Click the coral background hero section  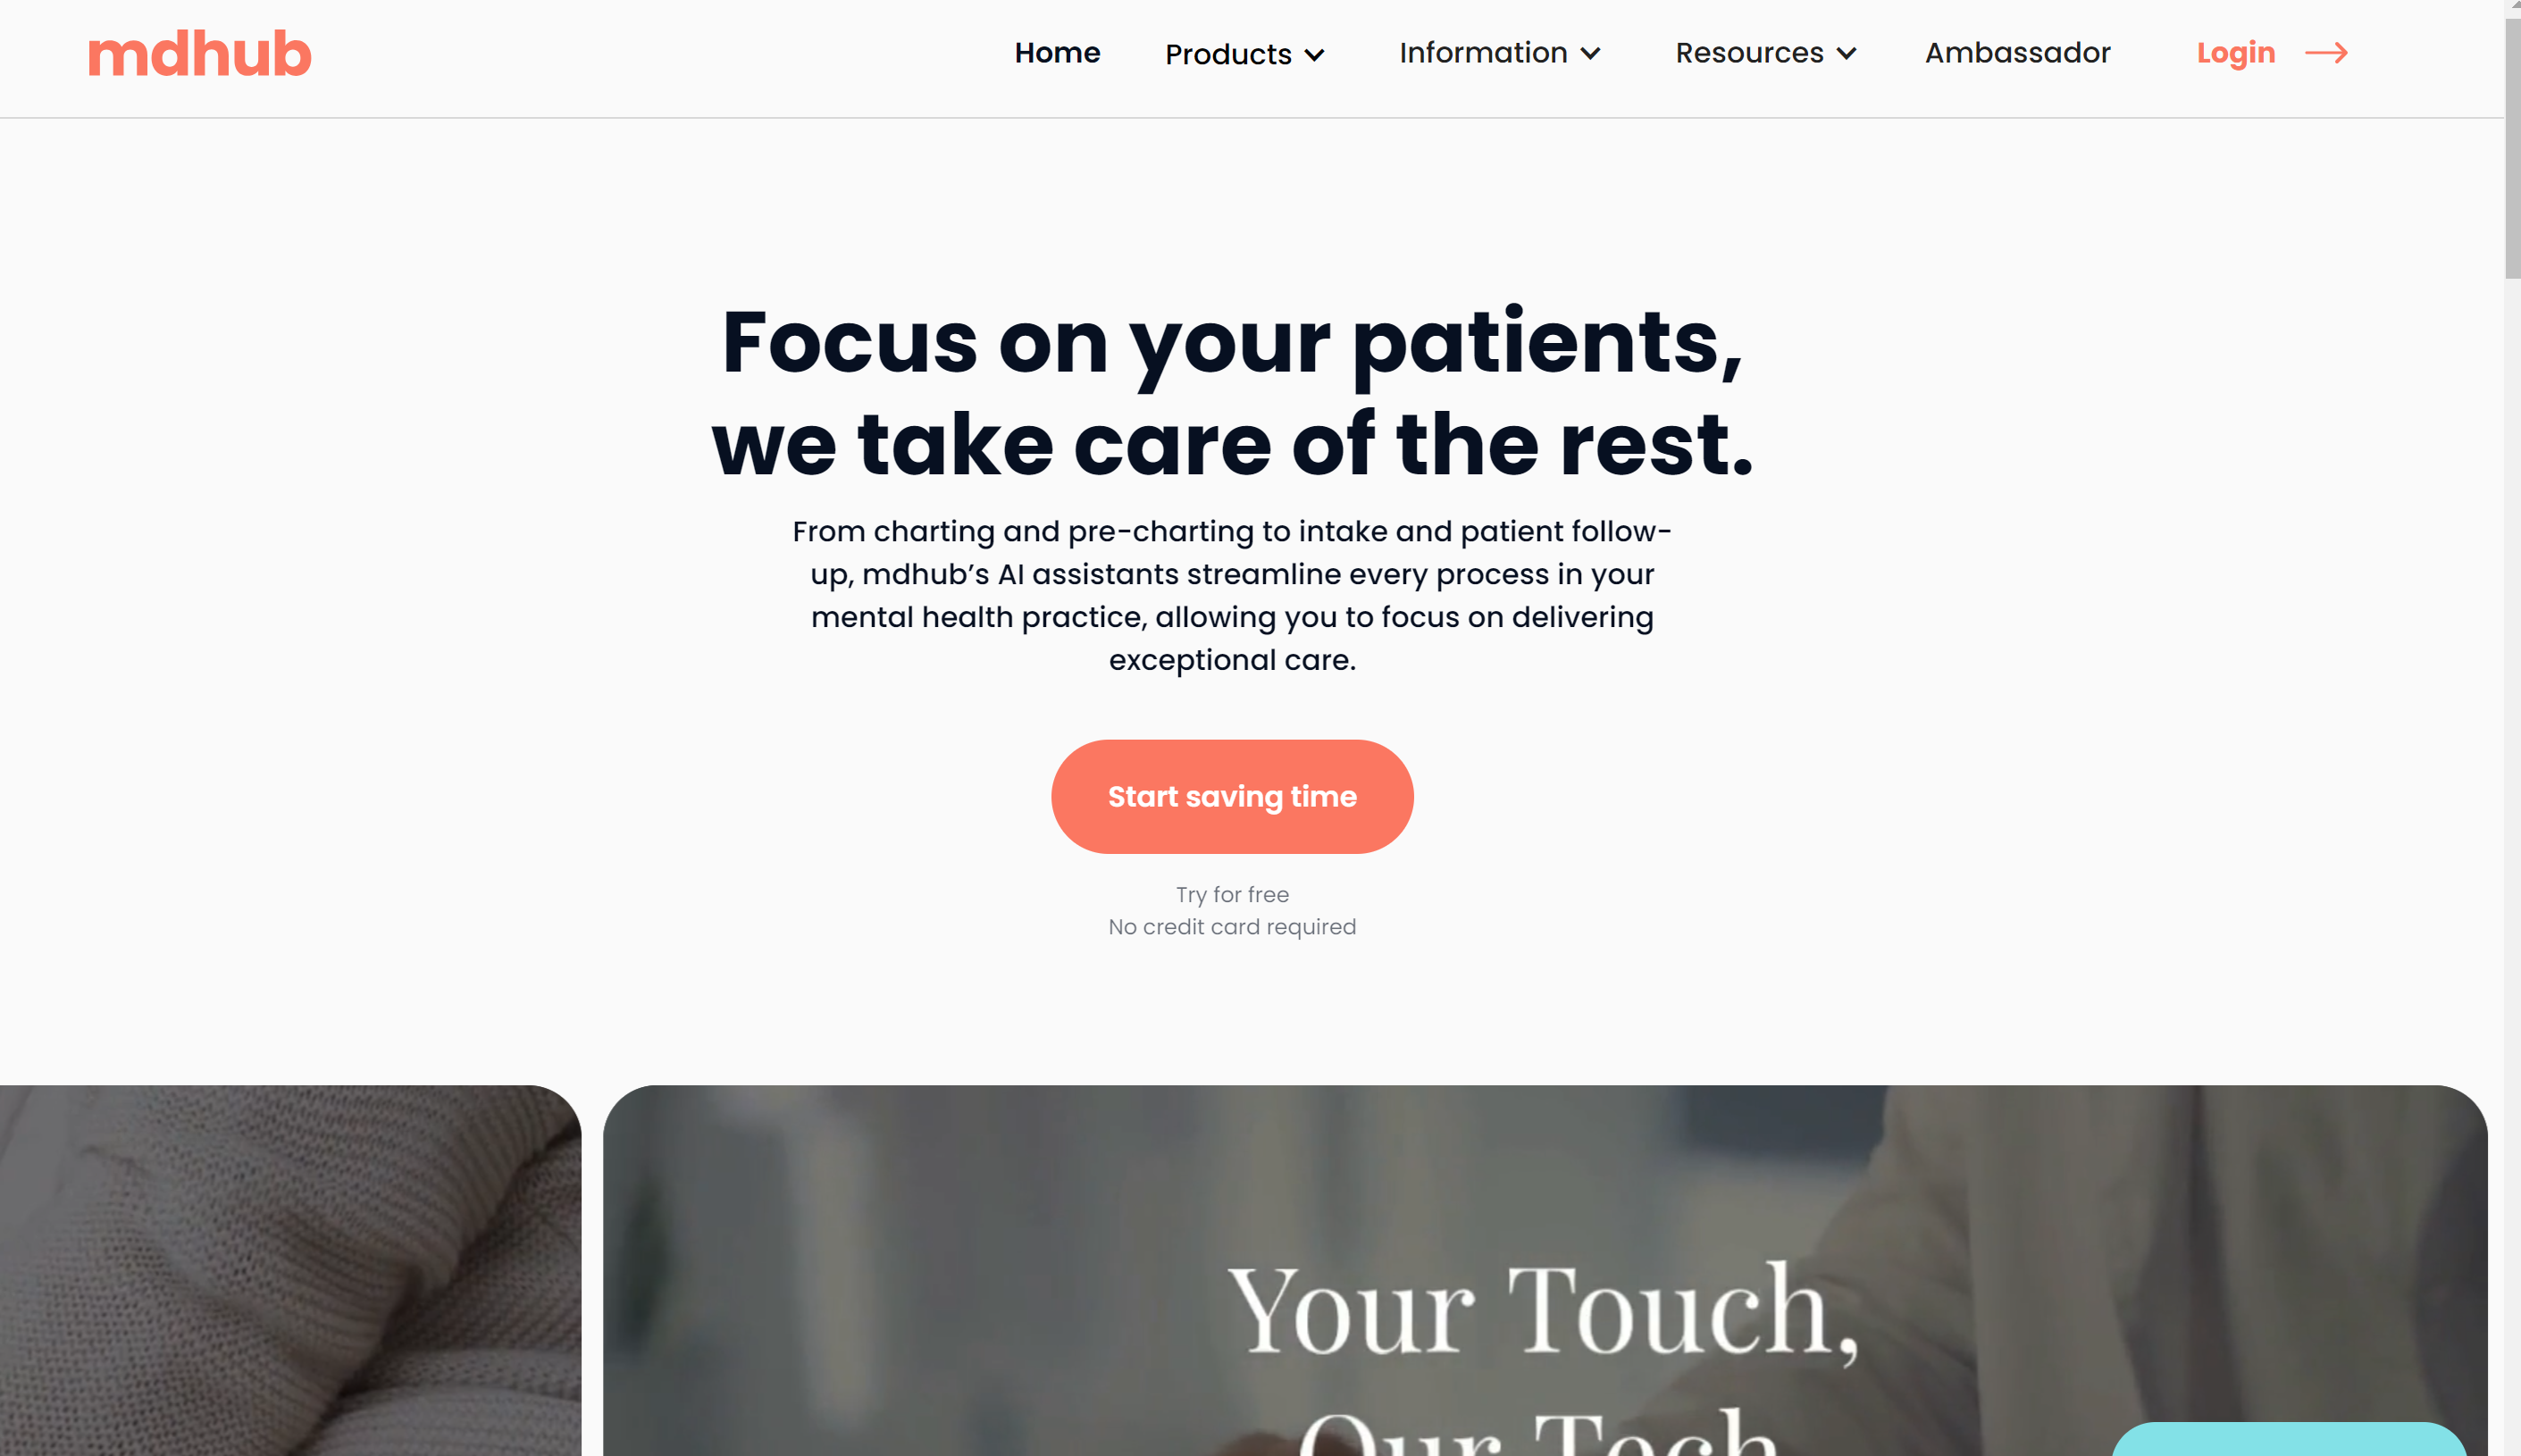[x=1230, y=796]
